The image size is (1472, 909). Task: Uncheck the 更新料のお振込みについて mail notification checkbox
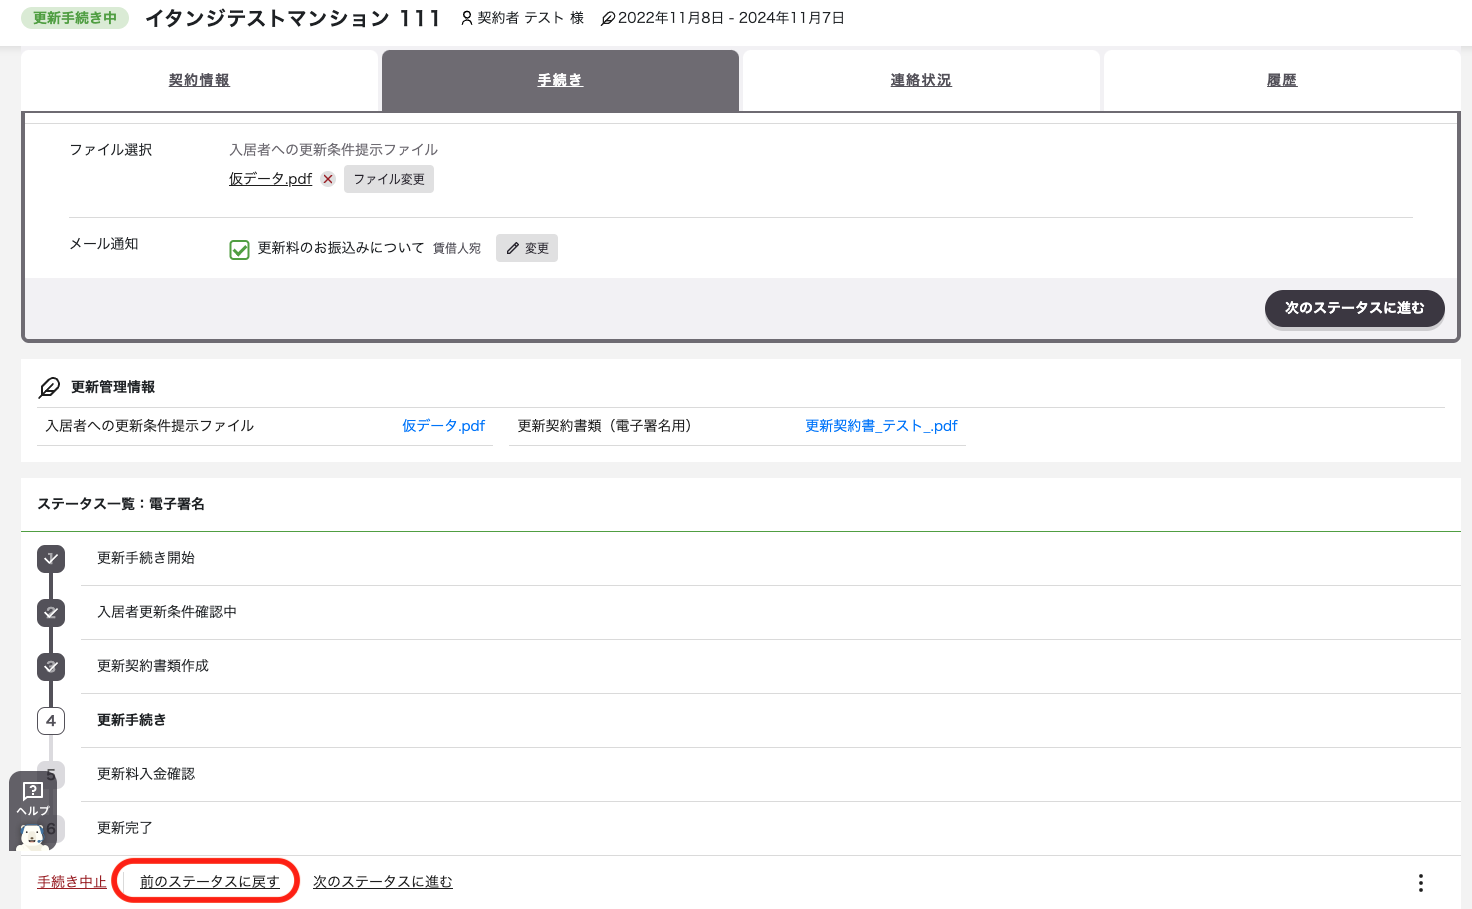tap(239, 249)
